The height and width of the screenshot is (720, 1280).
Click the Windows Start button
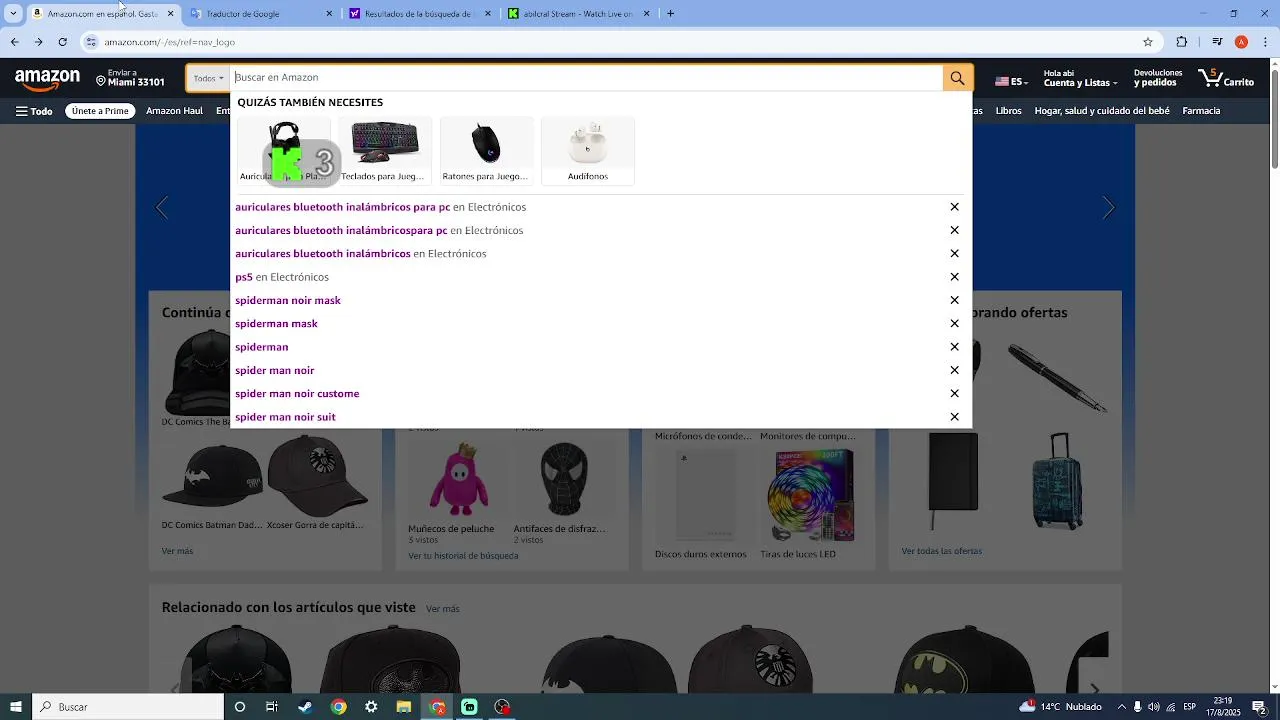(16, 707)
